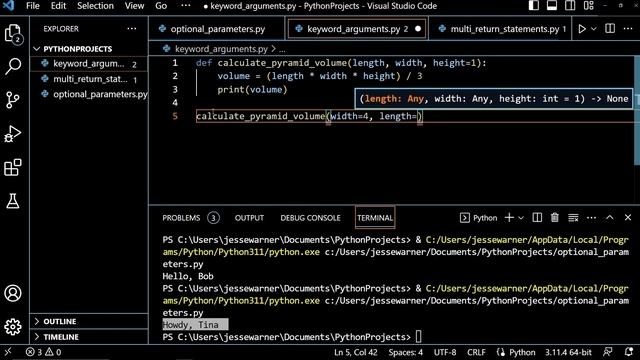Click the editor vertical scrollbar
The image size is (640, 360).
tap(637, 110)
